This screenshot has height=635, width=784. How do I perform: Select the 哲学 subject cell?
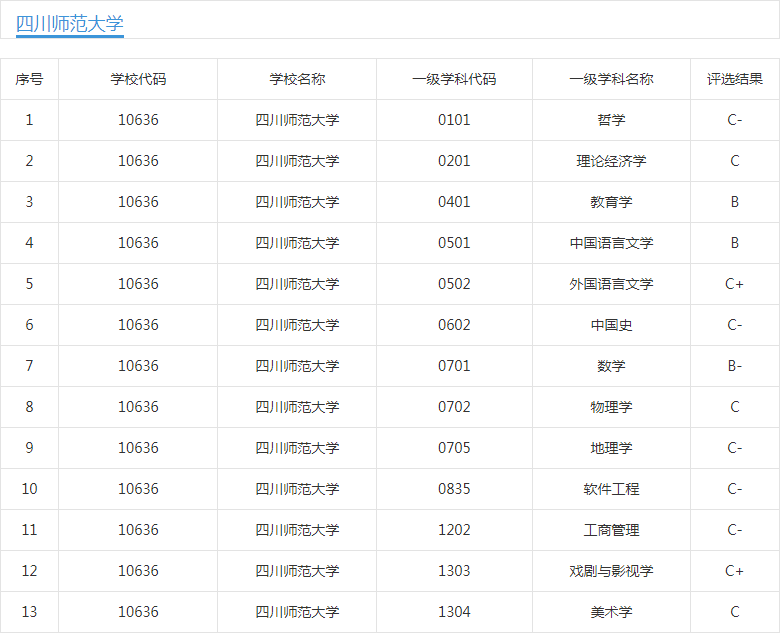pyautogui.click(x=611, y=120)
